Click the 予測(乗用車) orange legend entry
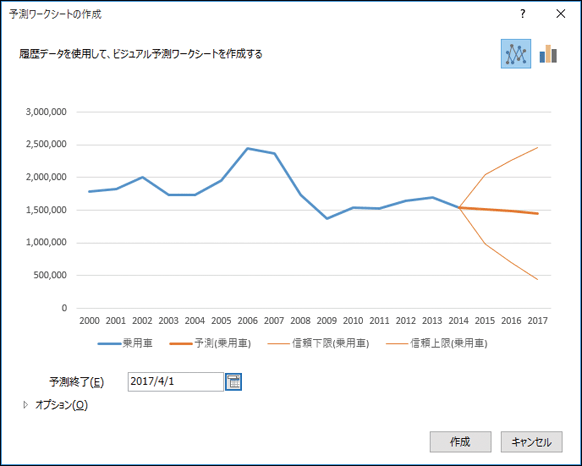Screen dimensions: 582x466 (210, 343)
